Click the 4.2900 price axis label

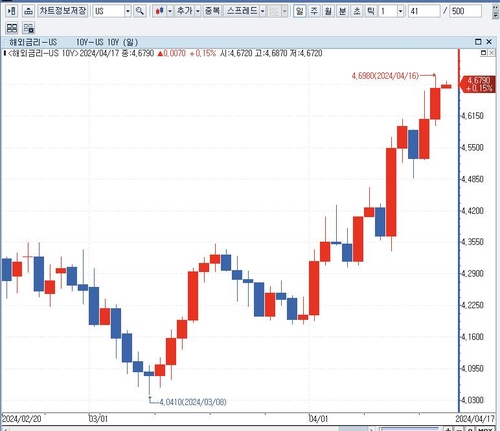point(472,274)
